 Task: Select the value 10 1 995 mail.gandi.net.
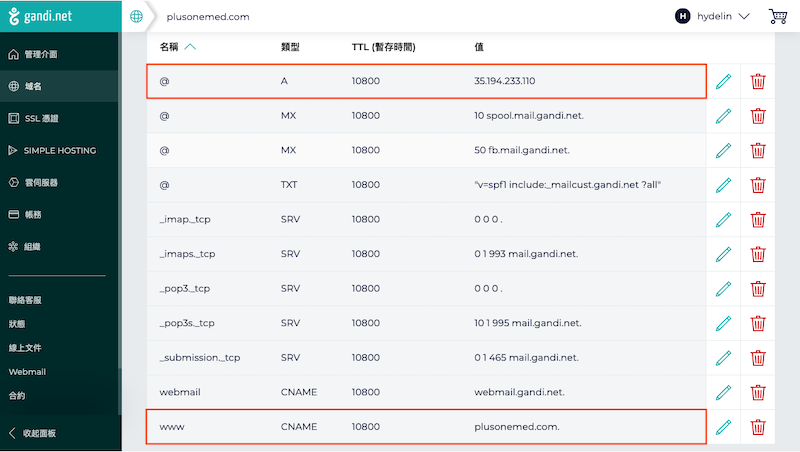coord(528,323)
